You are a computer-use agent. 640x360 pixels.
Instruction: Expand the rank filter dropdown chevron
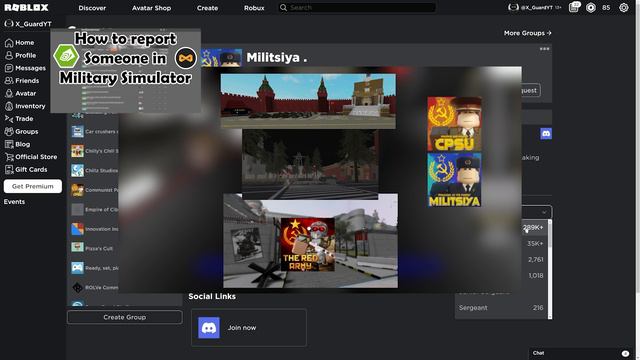544,212
